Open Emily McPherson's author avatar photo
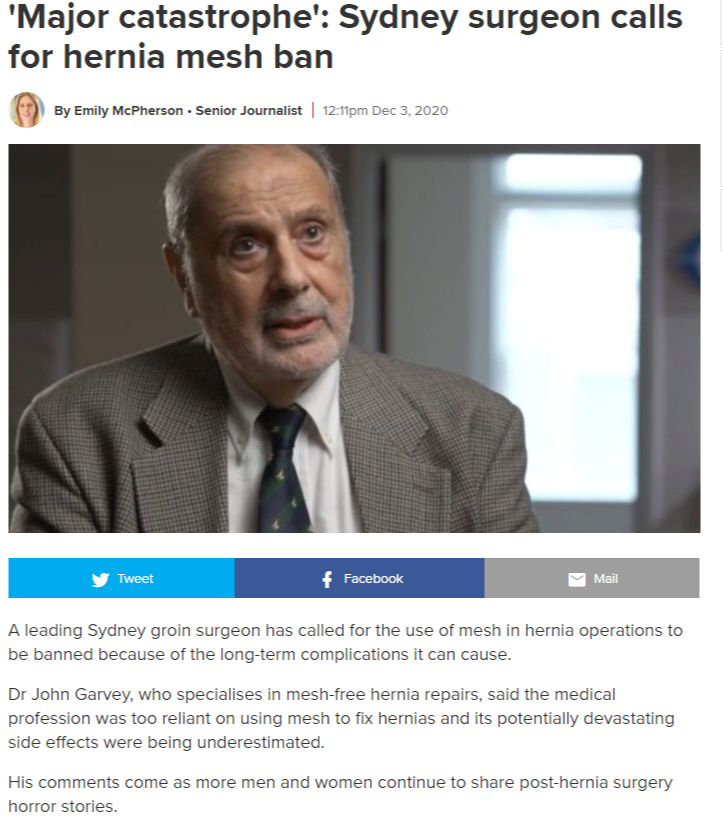 [27, 110]
